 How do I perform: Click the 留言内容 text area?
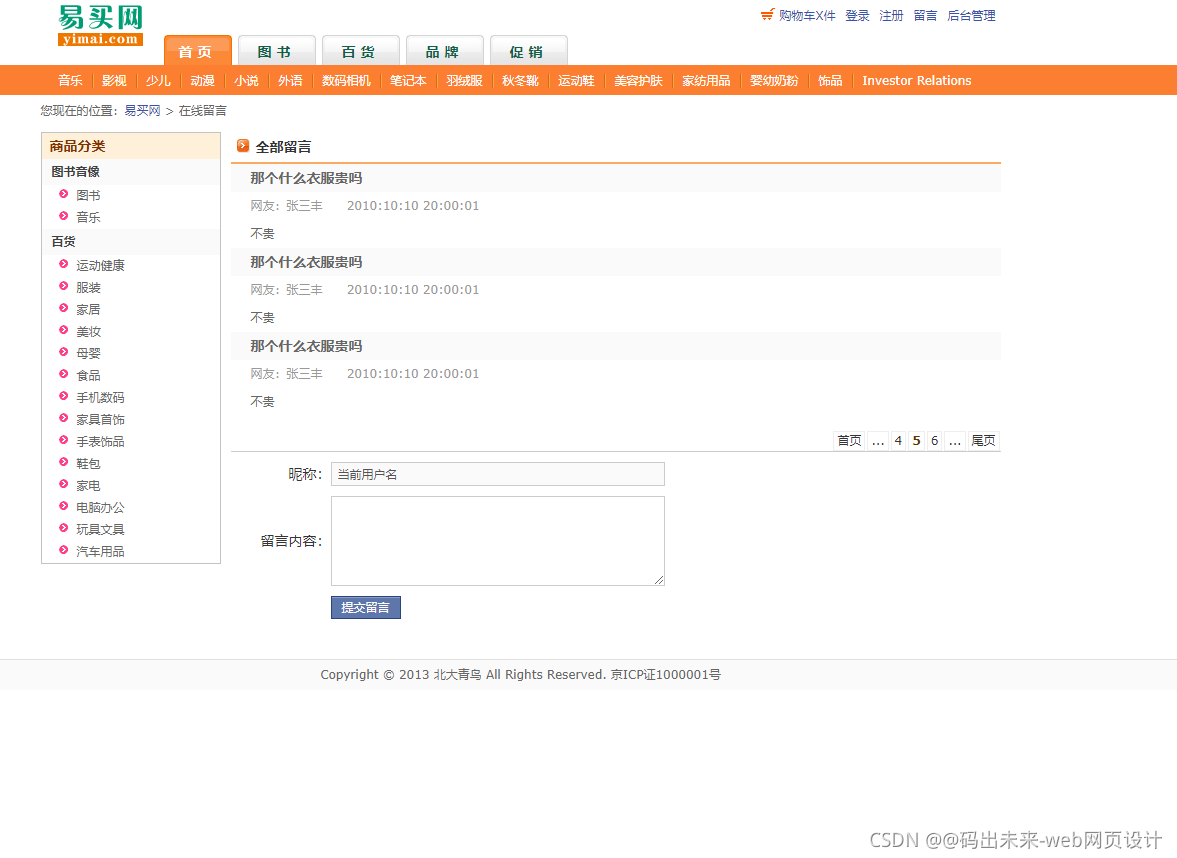tap(498, 540)
